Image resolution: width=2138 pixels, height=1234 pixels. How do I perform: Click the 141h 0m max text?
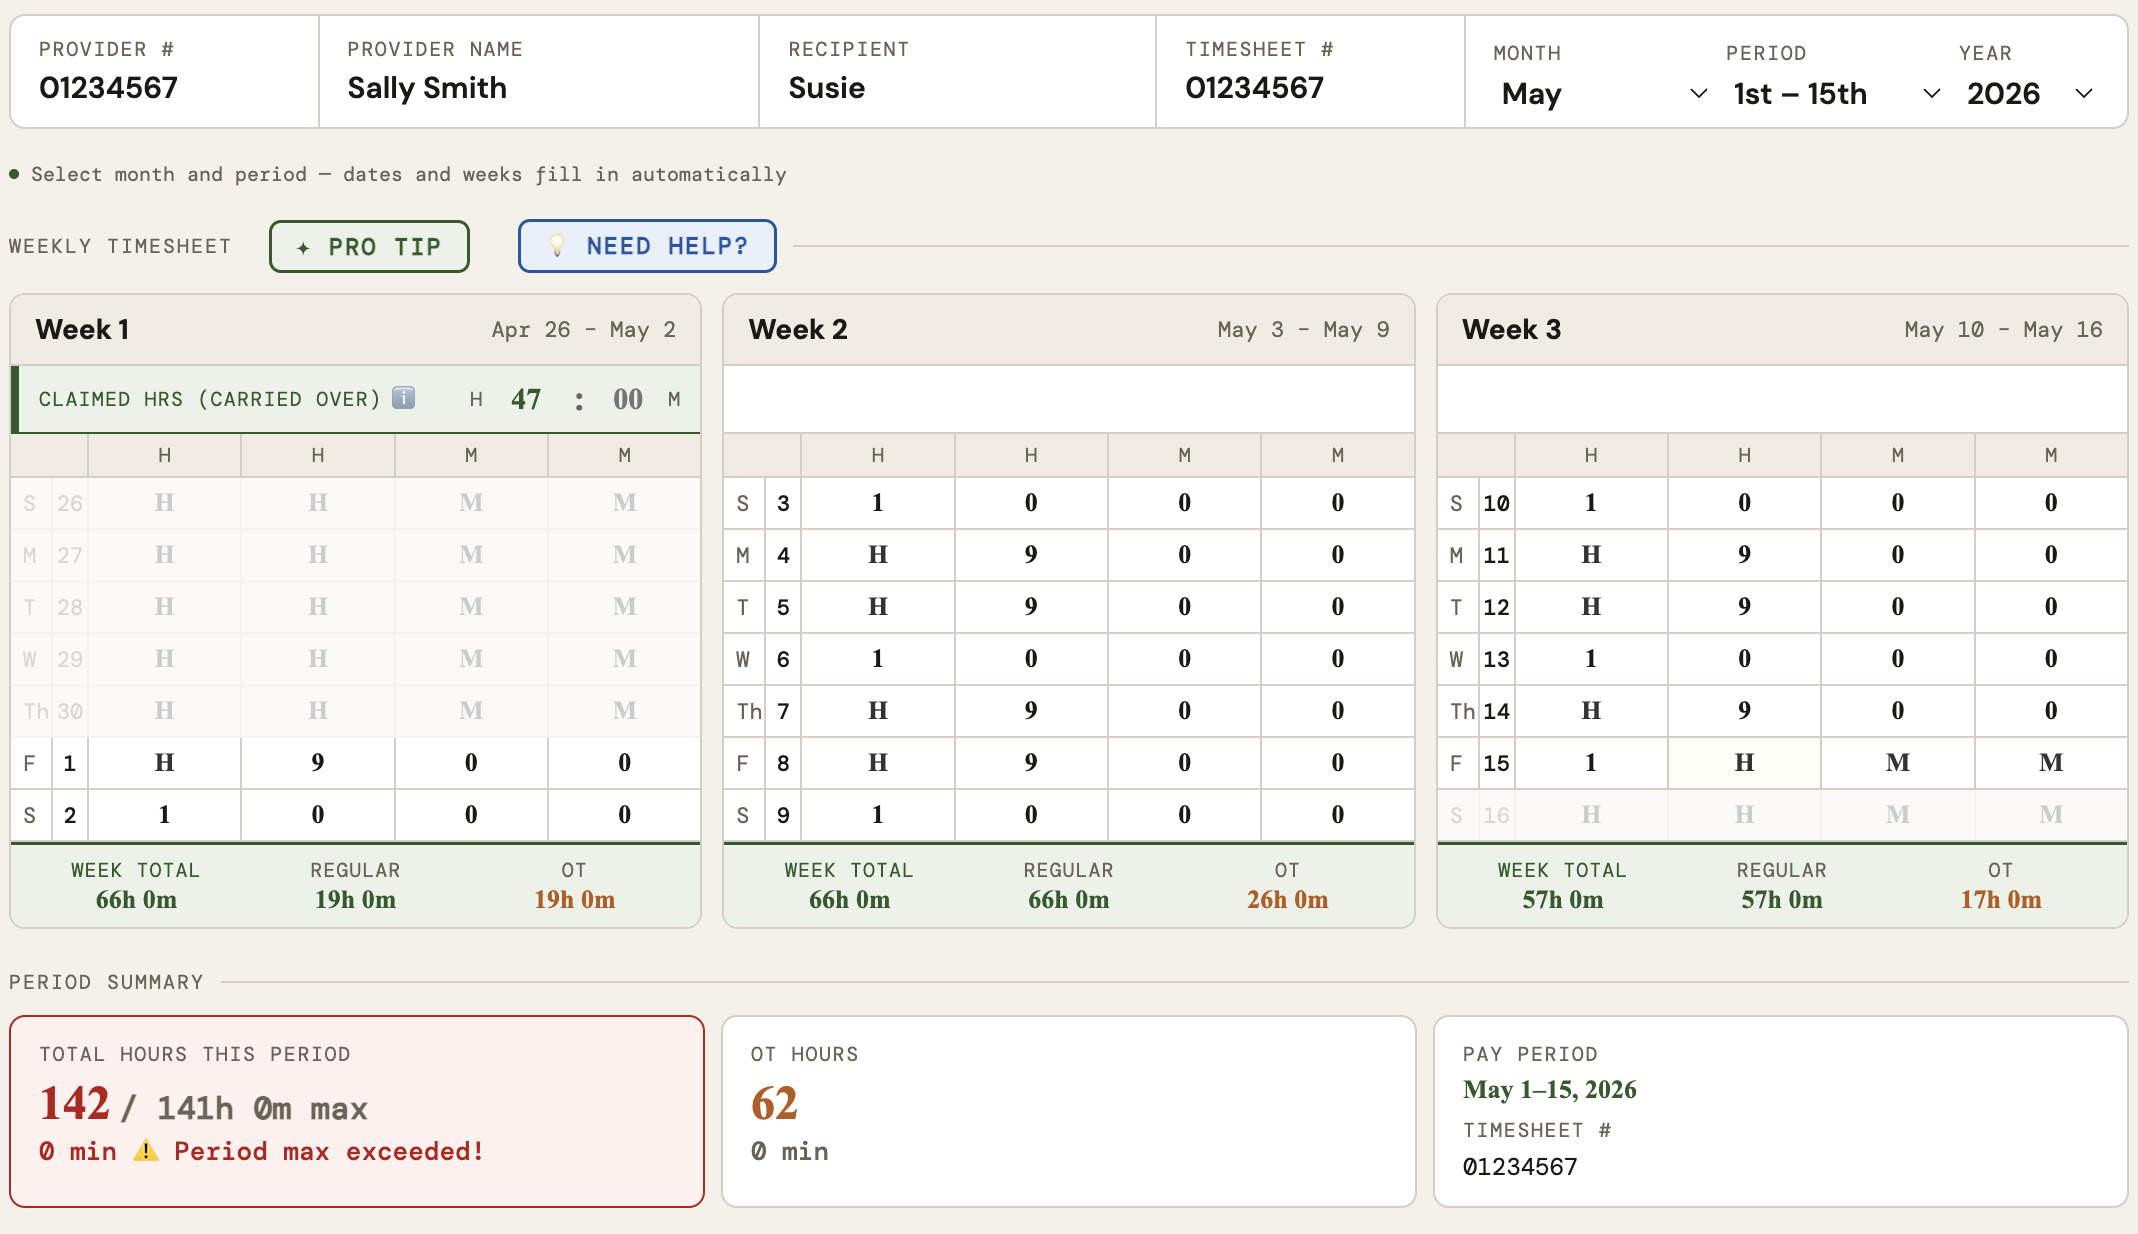tap(262, 1108)
